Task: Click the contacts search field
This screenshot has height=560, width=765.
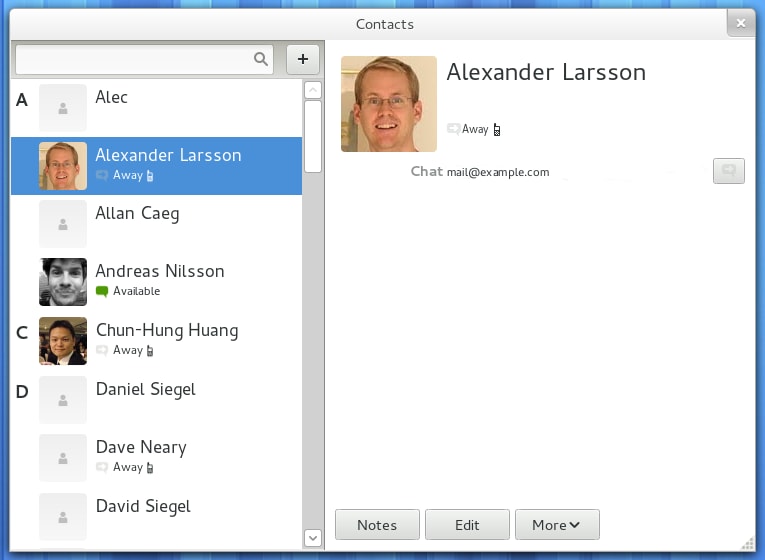Action: pos(144,60)
